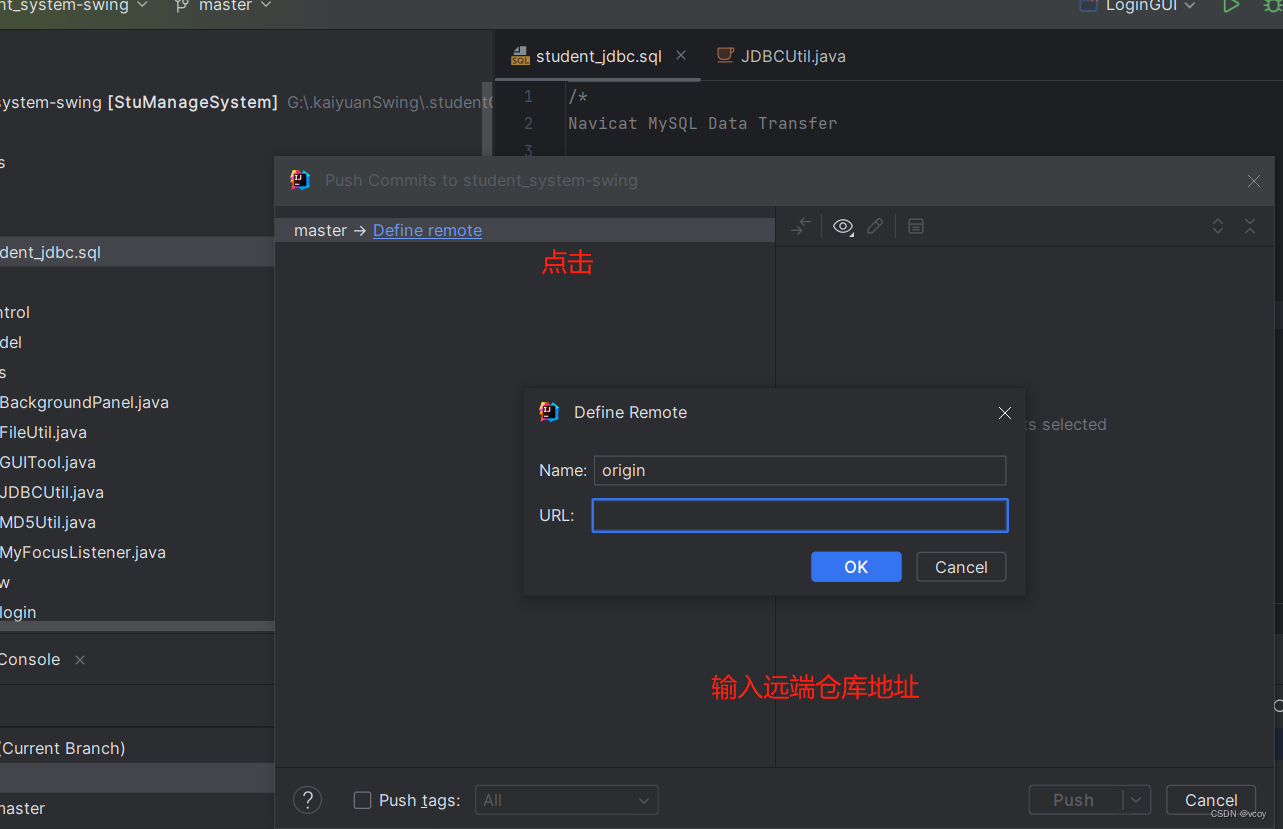Image resolution: width=1283 pixels, height=829 pixels.
Task: Select highlighted student_jdbc.sql file in project tree
Action: pos(137,252)
